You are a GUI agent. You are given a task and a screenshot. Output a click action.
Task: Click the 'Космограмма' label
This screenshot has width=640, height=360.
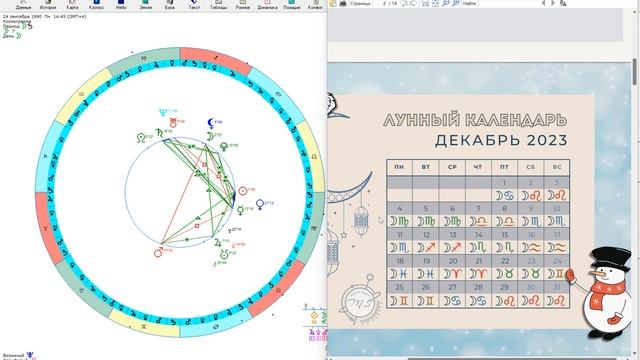pos(17,21)
